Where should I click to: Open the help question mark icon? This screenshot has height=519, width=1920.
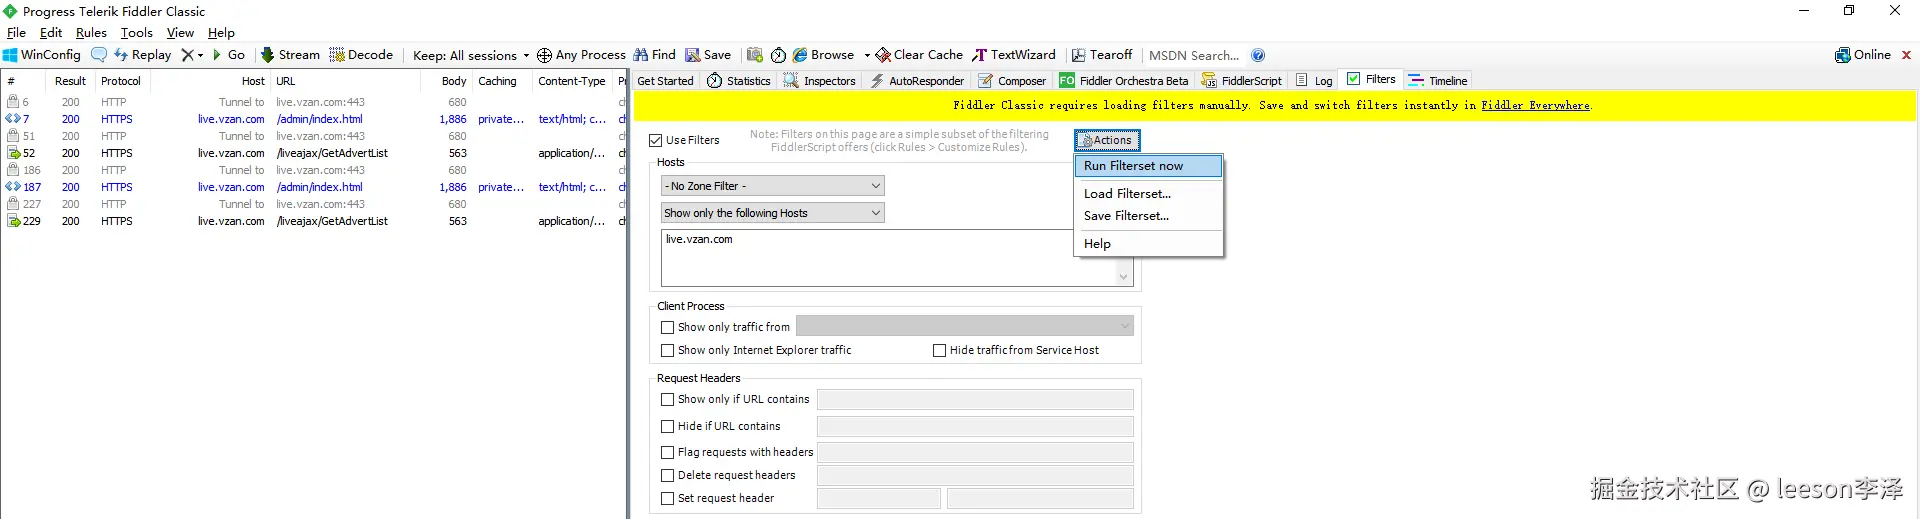(1258, 55)
